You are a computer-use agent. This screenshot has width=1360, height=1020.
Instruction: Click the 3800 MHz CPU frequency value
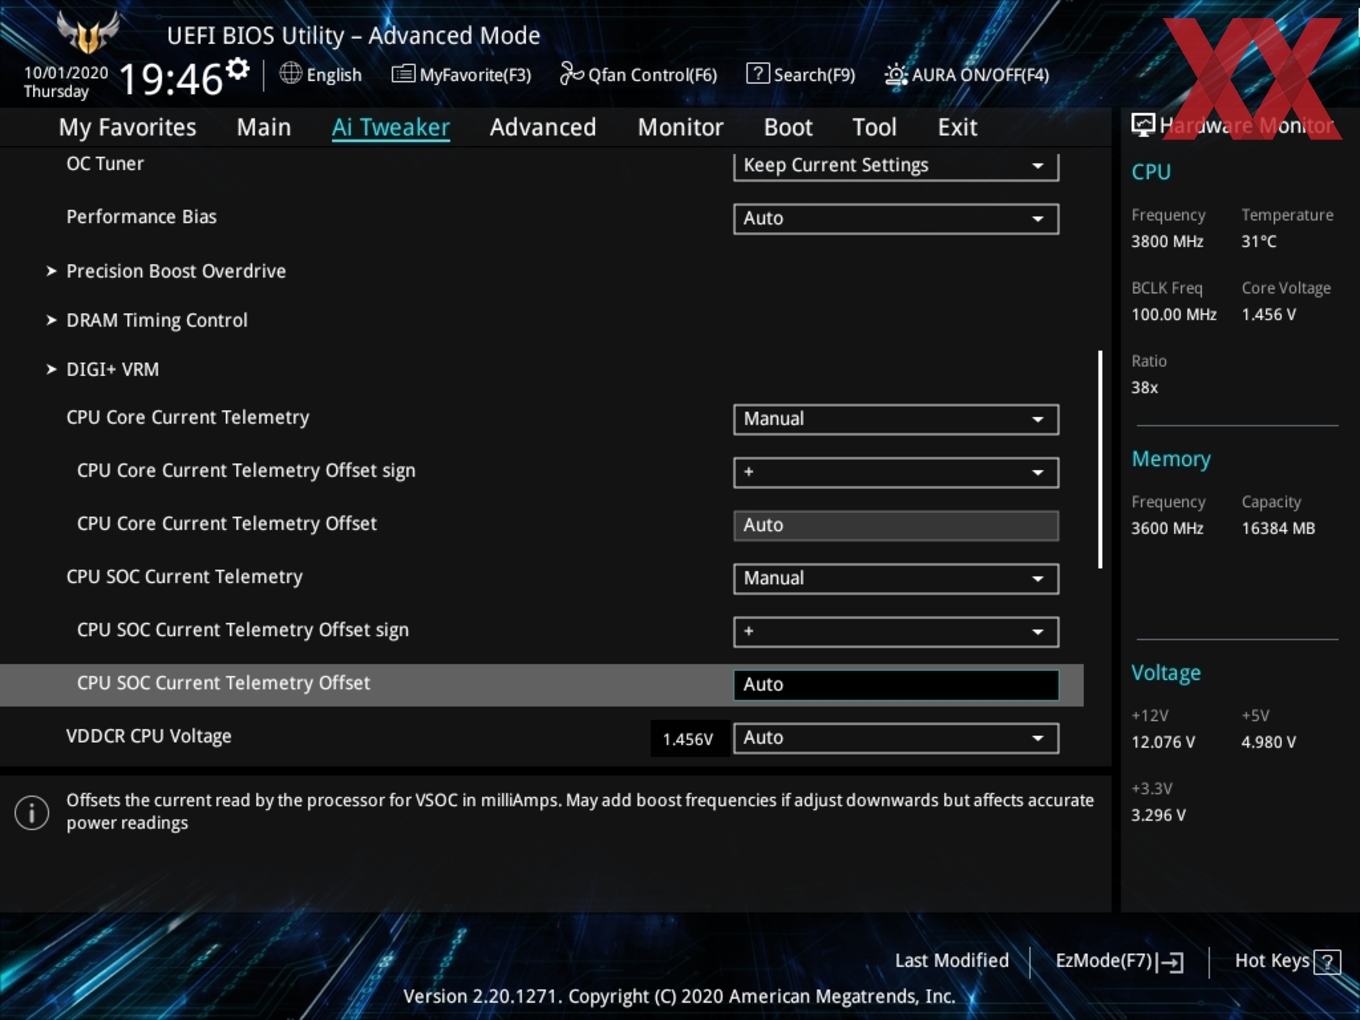(x=1167, y=241)
